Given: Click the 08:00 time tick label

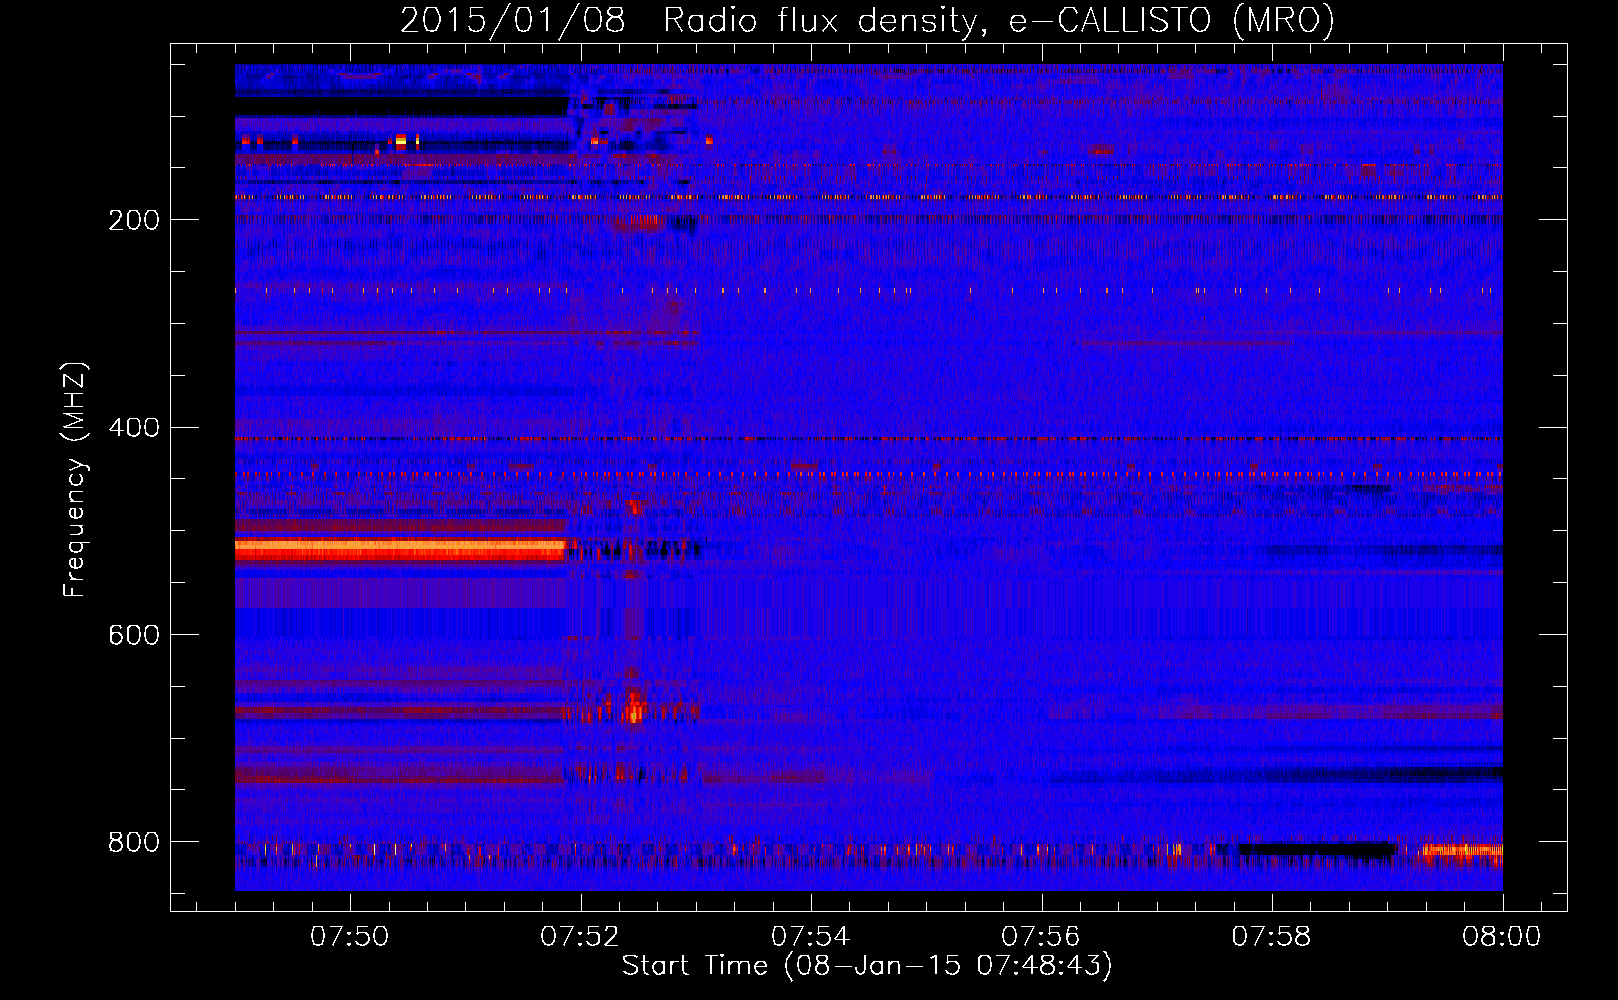Looking at the screenshot, I should pyautogui.click(x=1501, y=936).
